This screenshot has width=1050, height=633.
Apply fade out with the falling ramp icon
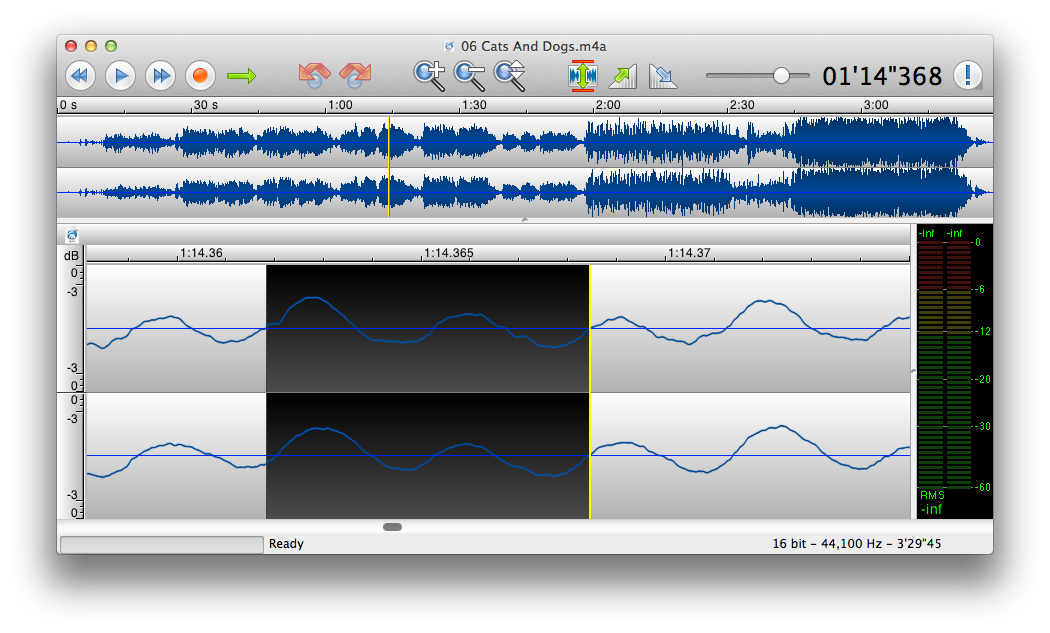(x=663, y=76)
